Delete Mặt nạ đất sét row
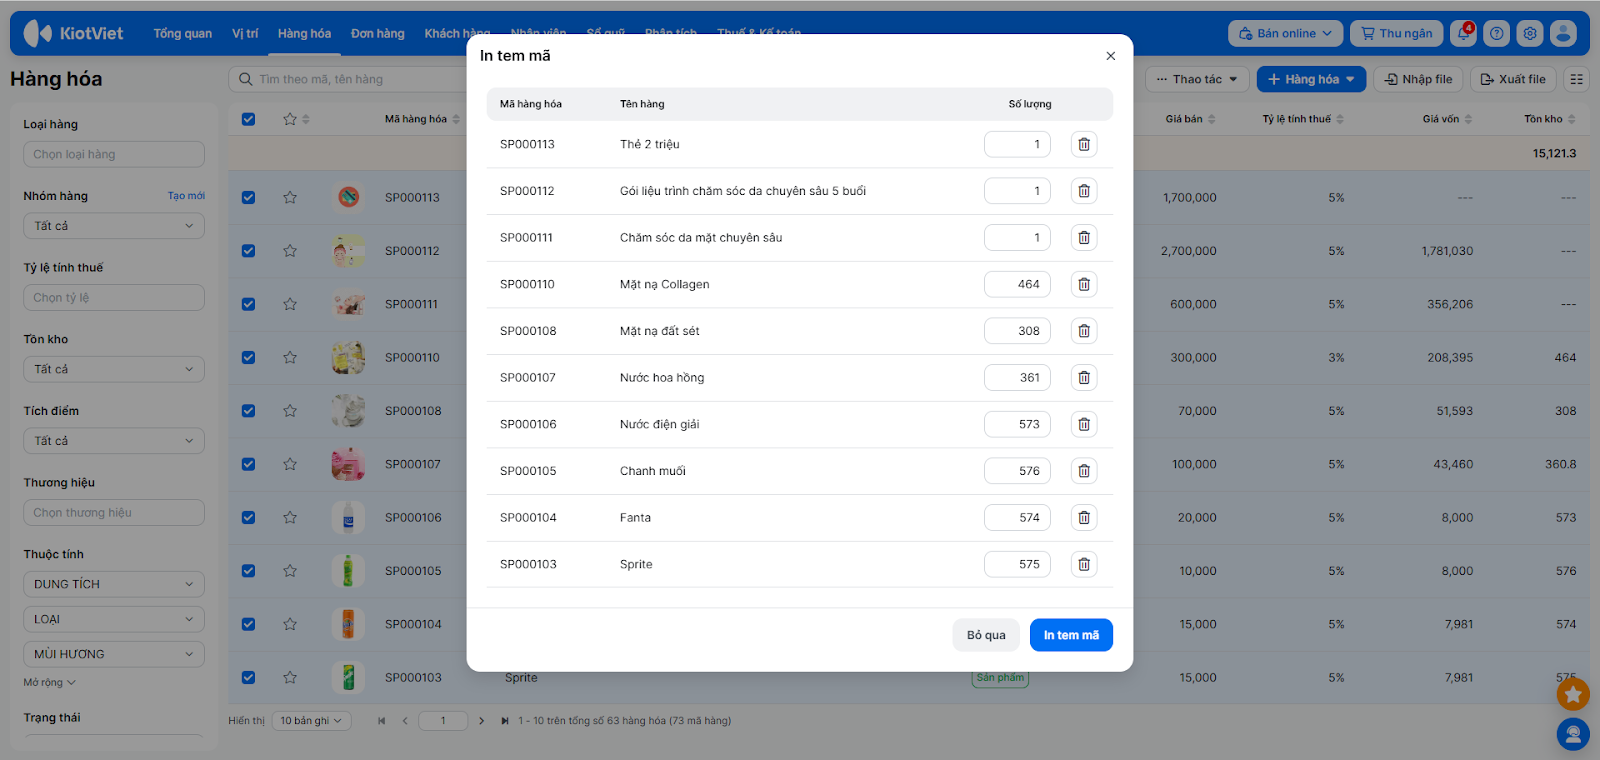 (x=1084, y=331)
